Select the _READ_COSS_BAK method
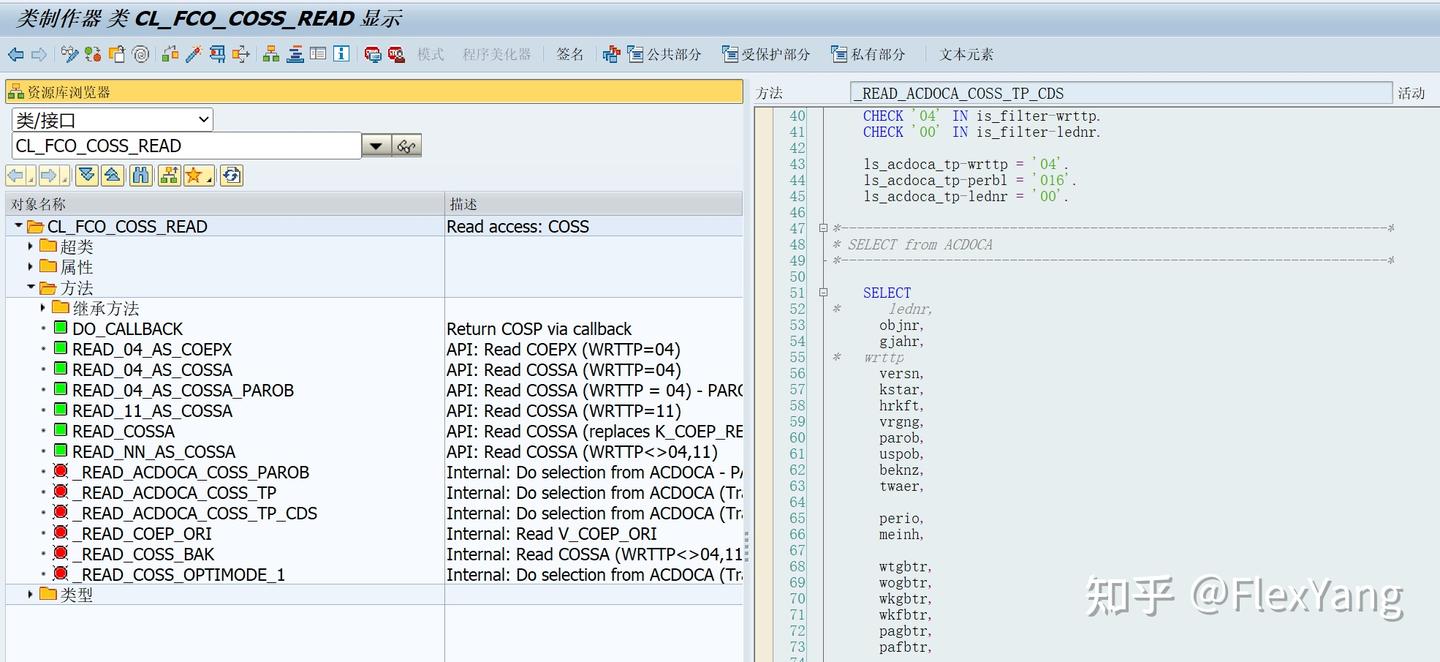 coord(143,554)
